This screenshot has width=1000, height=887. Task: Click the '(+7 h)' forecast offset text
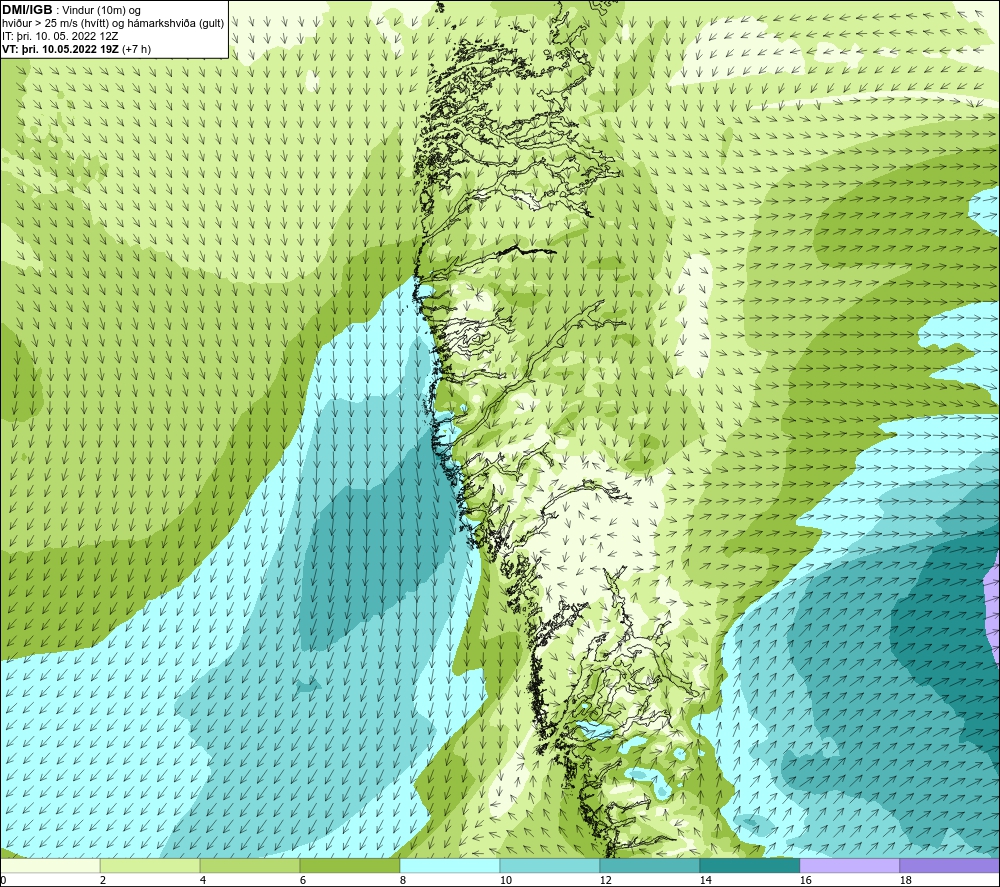coord(136,49)
